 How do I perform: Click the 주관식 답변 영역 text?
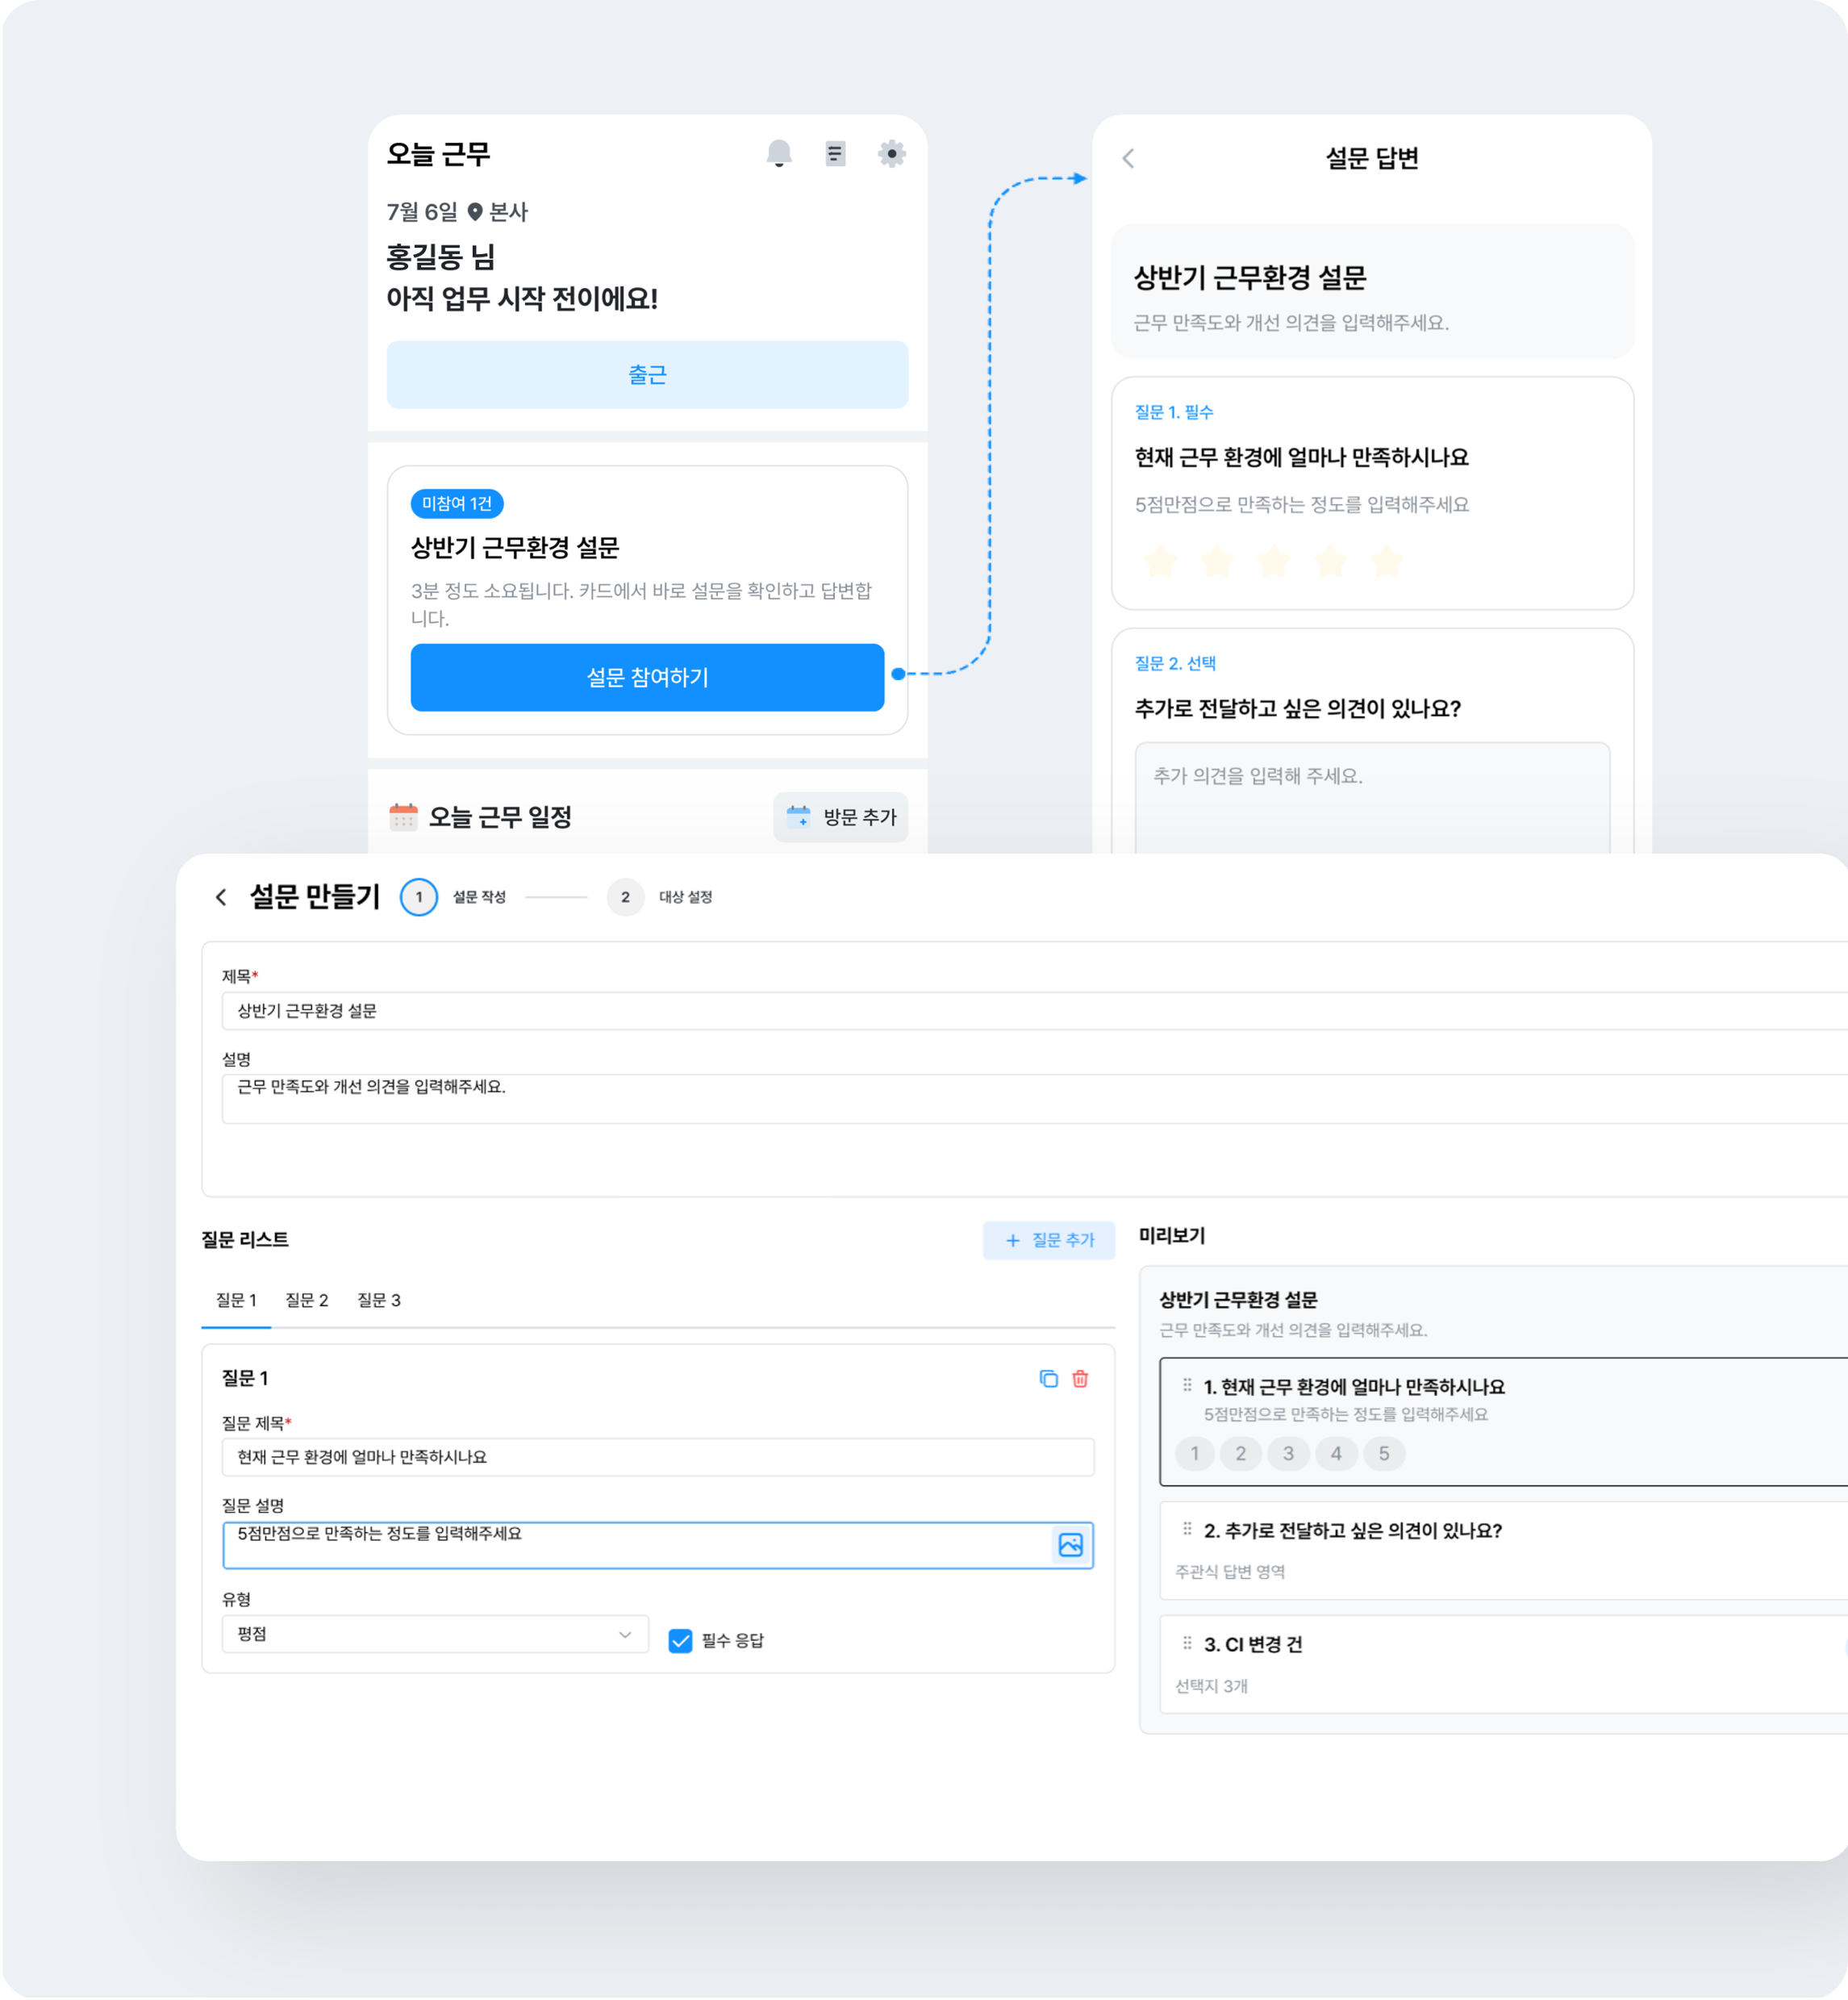[x=1230, y=1572]
